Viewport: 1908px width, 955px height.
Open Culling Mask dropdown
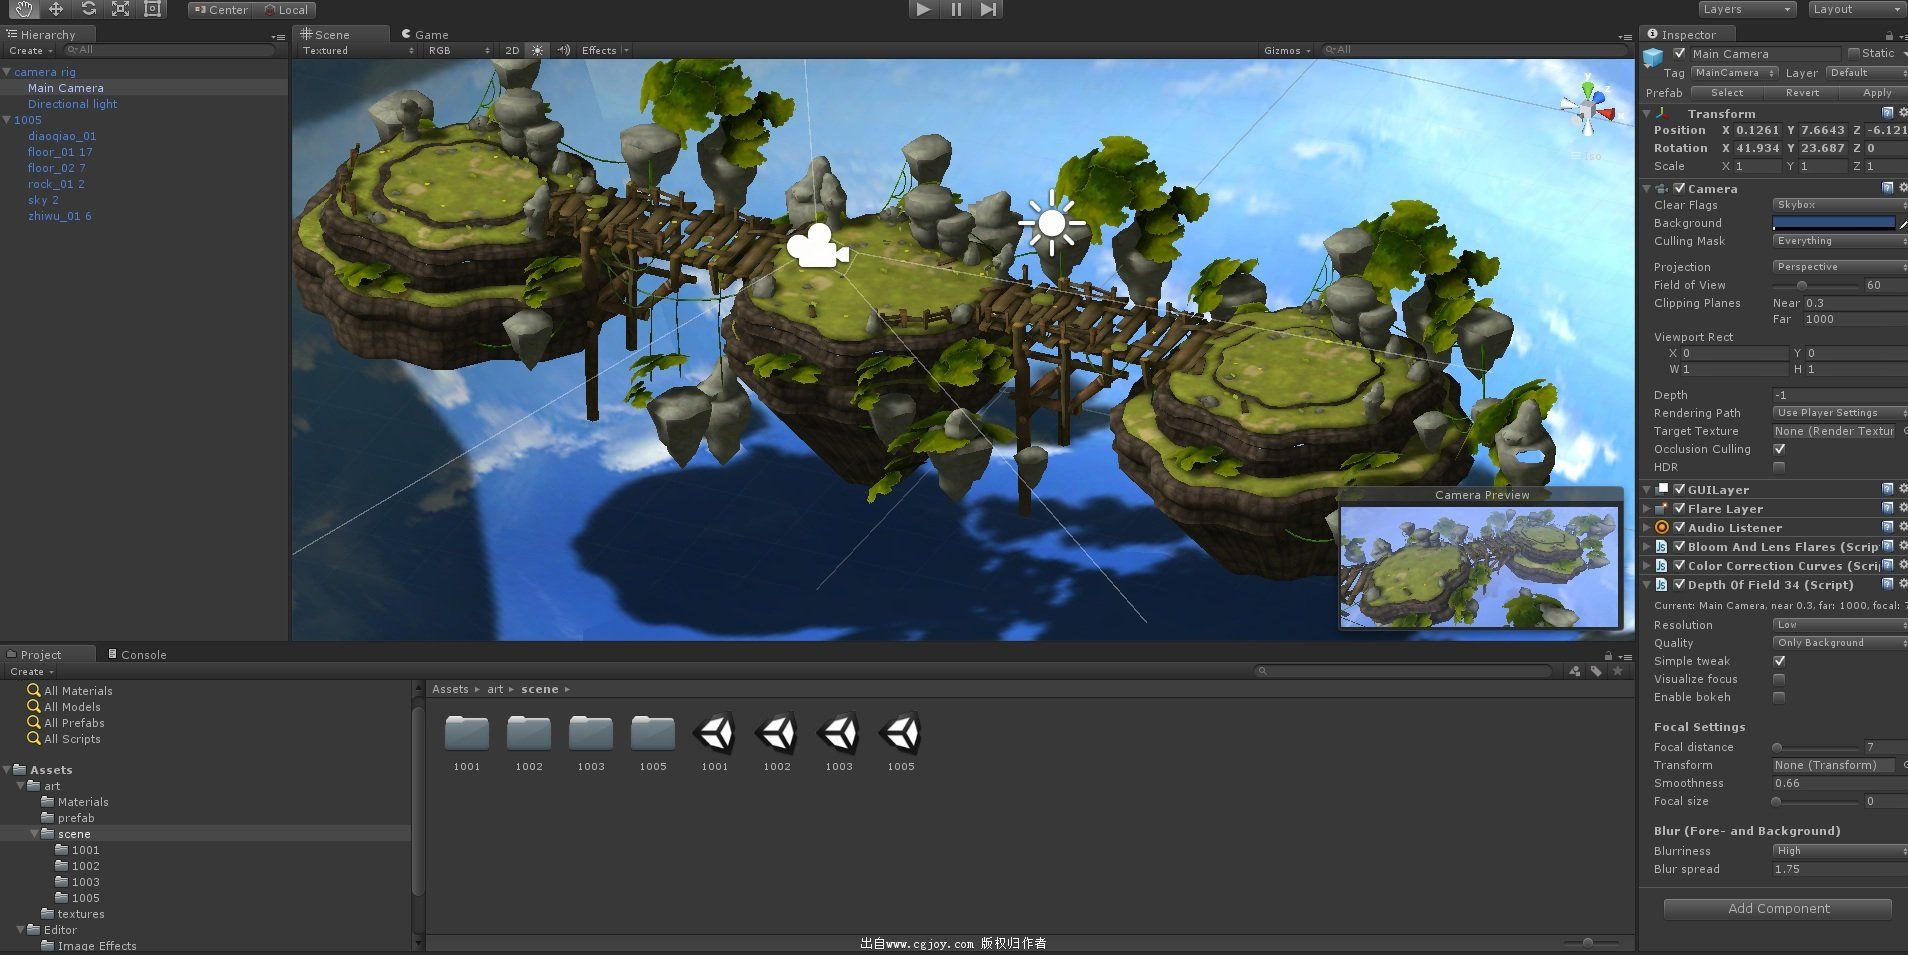tap(1839, 241)
